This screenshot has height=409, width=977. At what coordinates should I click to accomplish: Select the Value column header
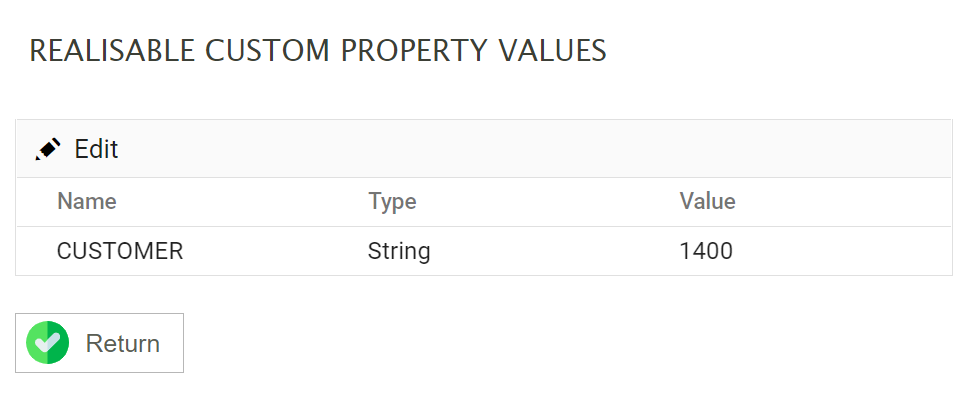(707, 201)
